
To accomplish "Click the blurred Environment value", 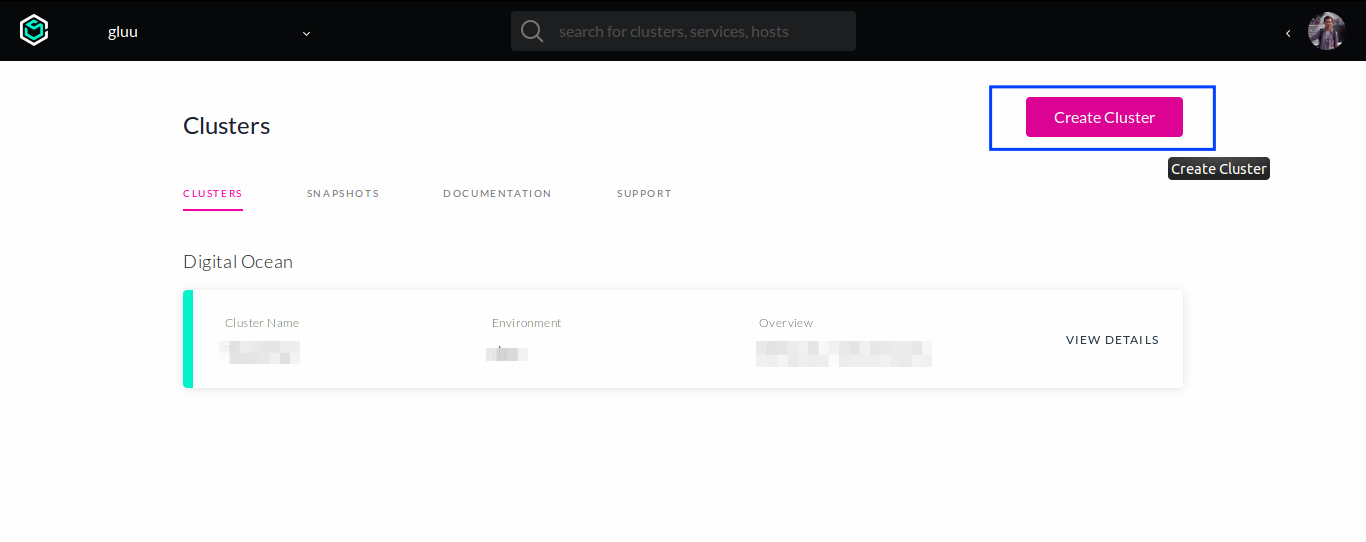I will coord(508,353).
